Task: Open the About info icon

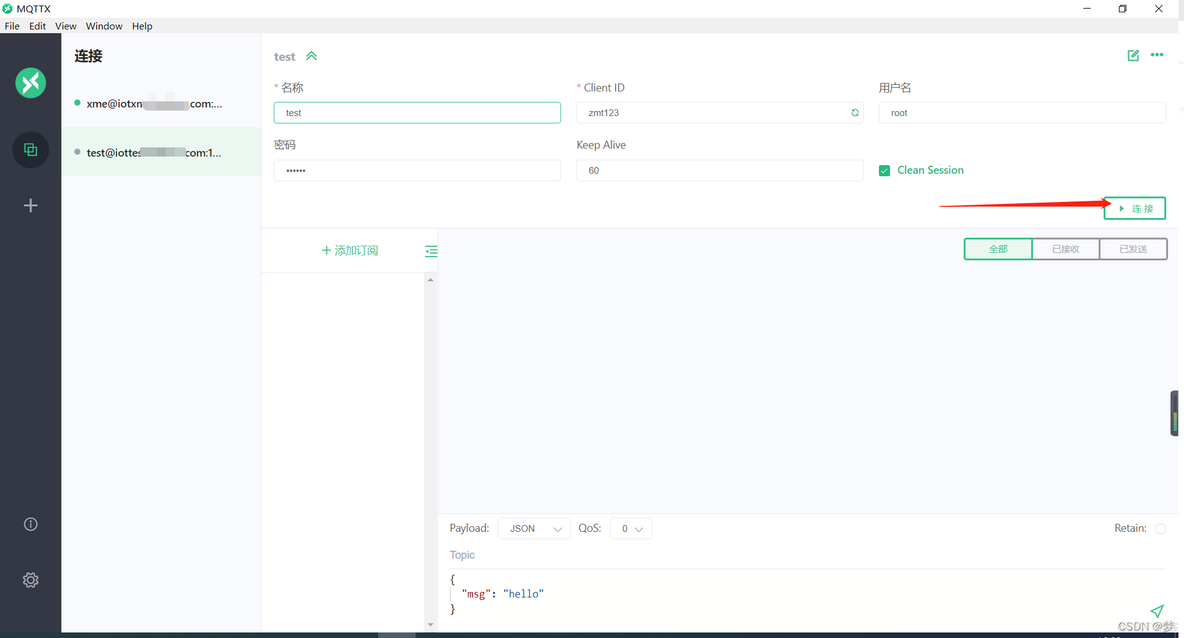Action: pyautogui.click(x=30, y=524)
